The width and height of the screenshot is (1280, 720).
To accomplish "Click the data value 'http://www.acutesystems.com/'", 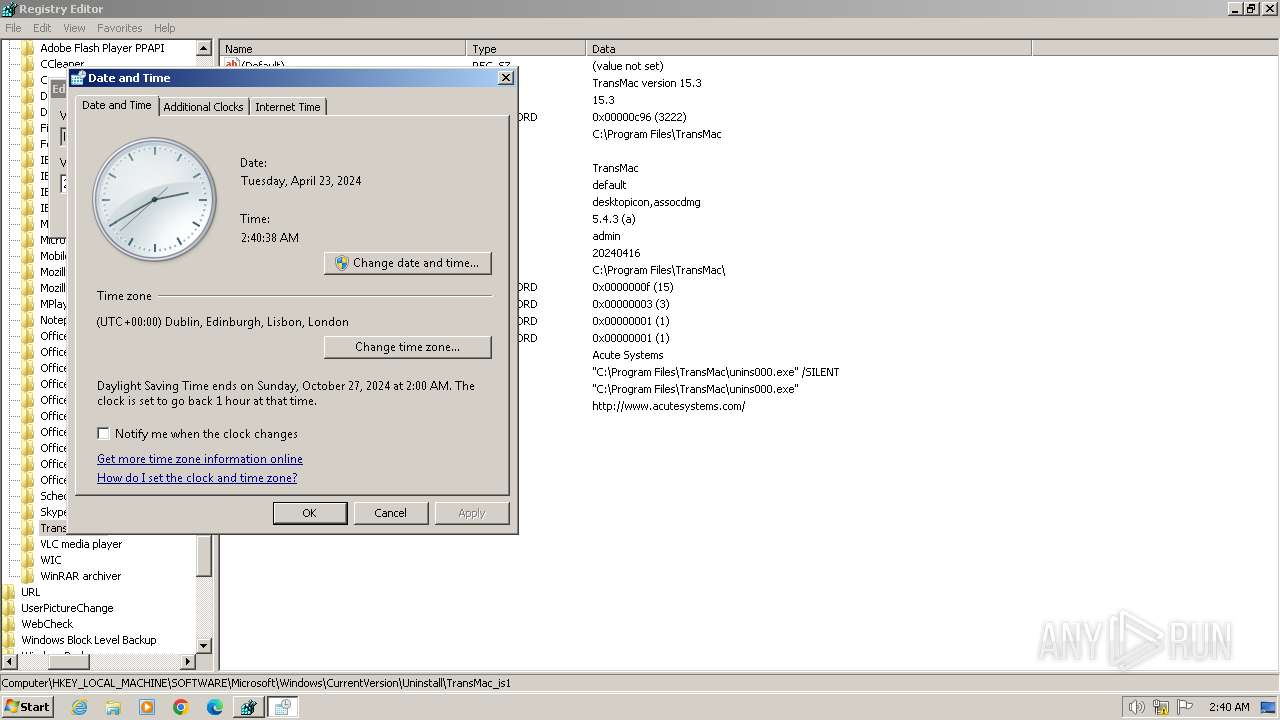I will click(669, 406).
